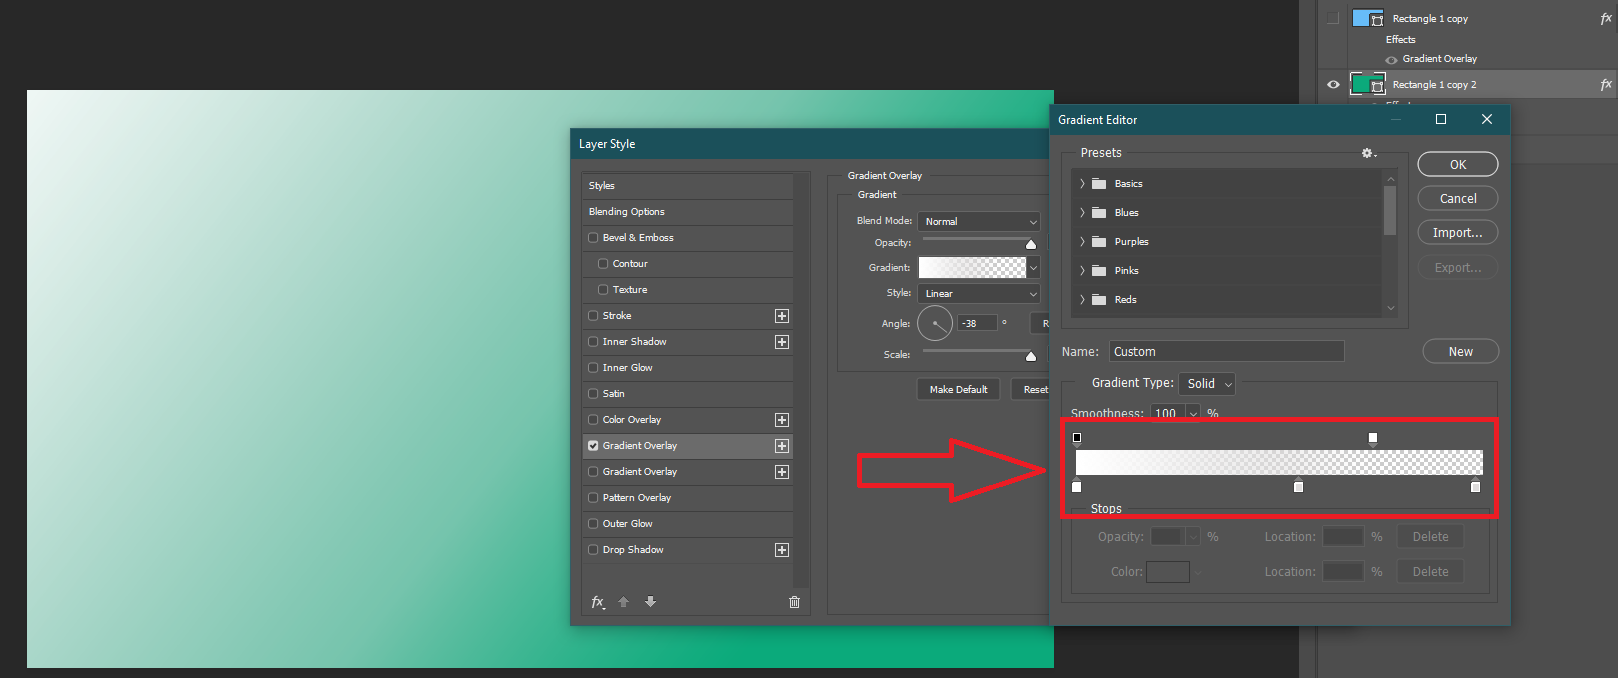
Task: Click the Import... button
Action: tap(1457, 233)
